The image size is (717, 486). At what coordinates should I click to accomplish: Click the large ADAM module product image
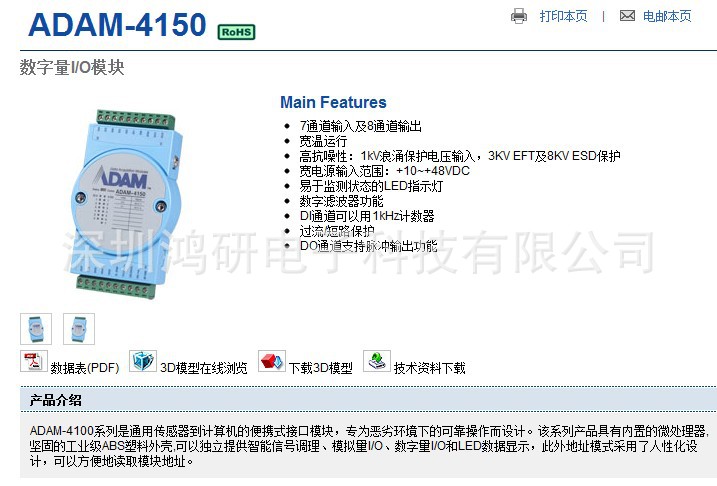click(x=127, y=204)
